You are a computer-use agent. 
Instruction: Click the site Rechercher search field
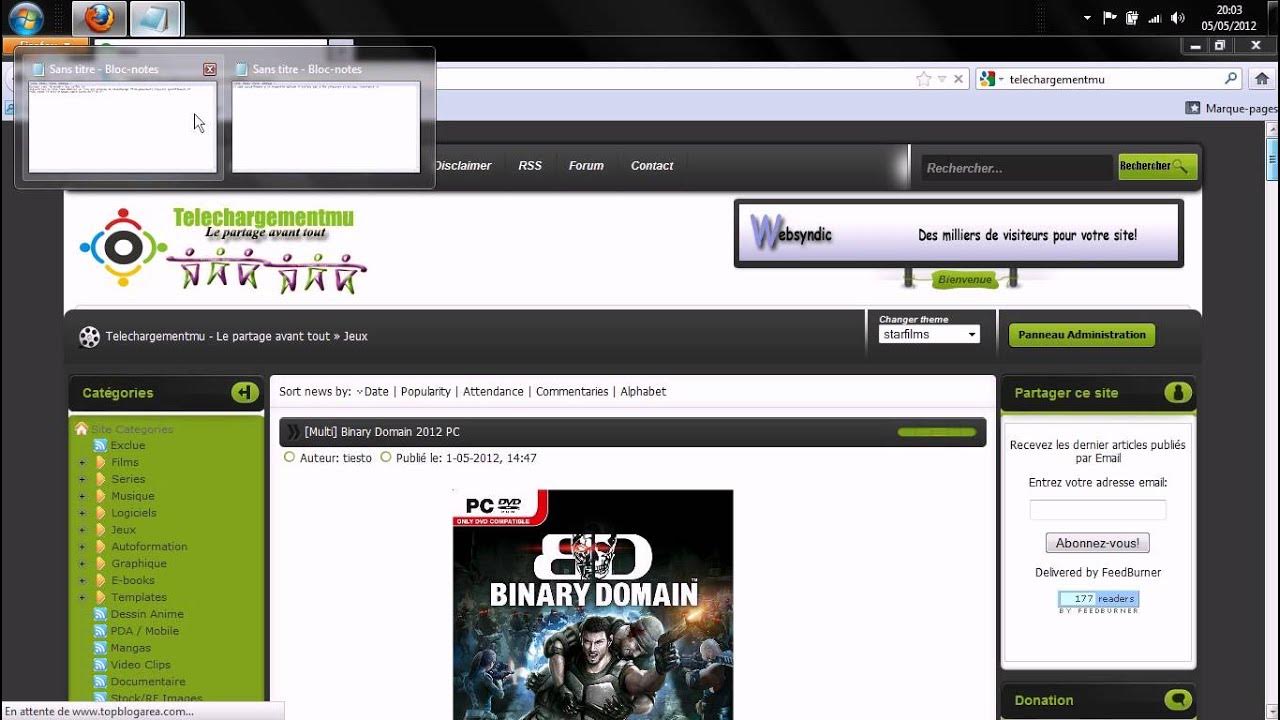point(1017,168)
